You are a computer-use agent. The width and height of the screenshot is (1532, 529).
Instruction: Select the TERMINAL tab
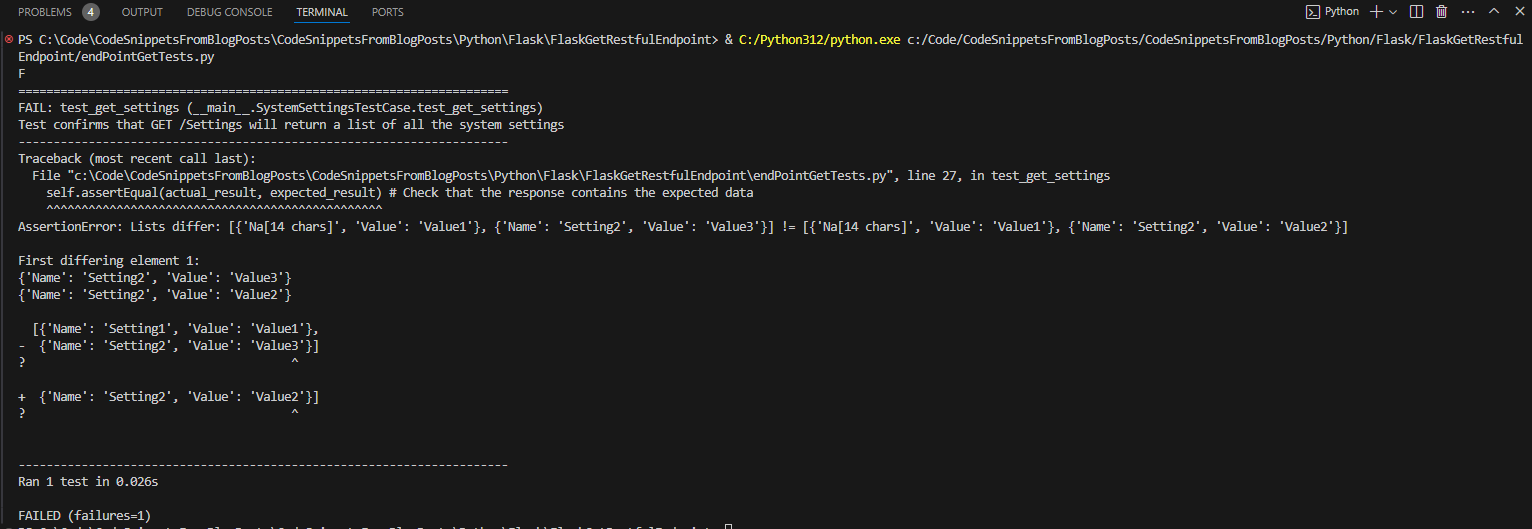(x=322, y=12)
